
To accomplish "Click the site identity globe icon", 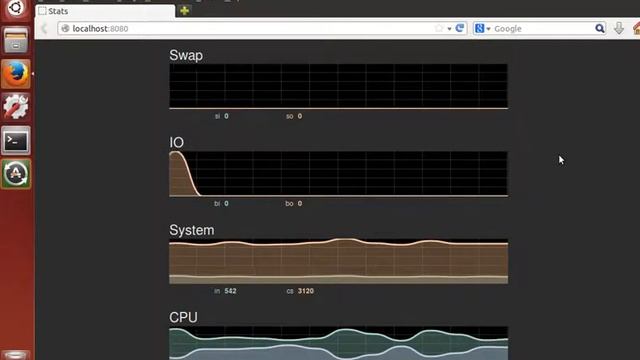I will [x=65, y=29].
